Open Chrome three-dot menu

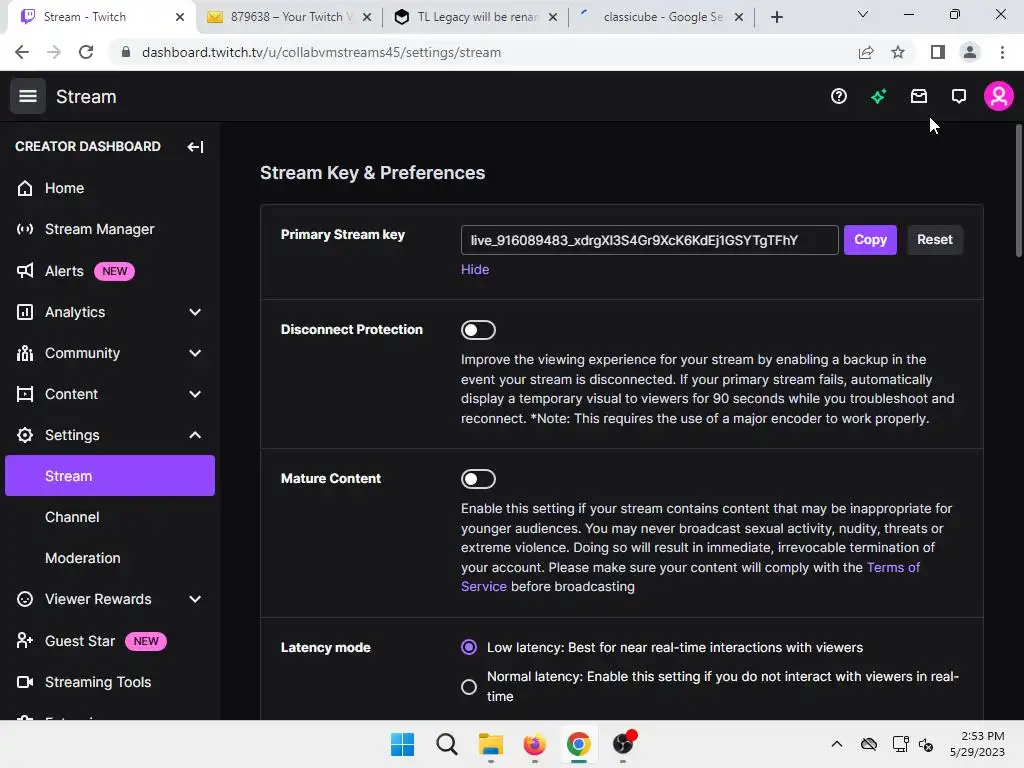pos(1002,52)
